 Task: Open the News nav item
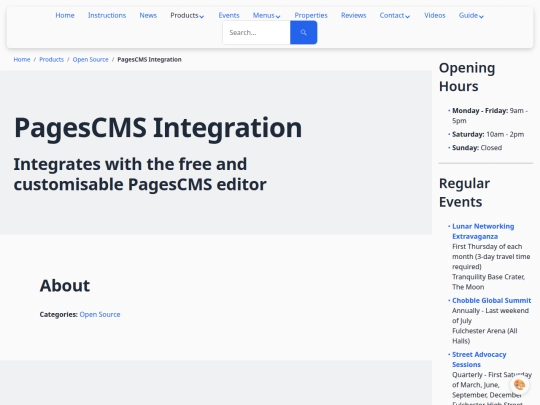pyautogui.click(x=148, y=15)
